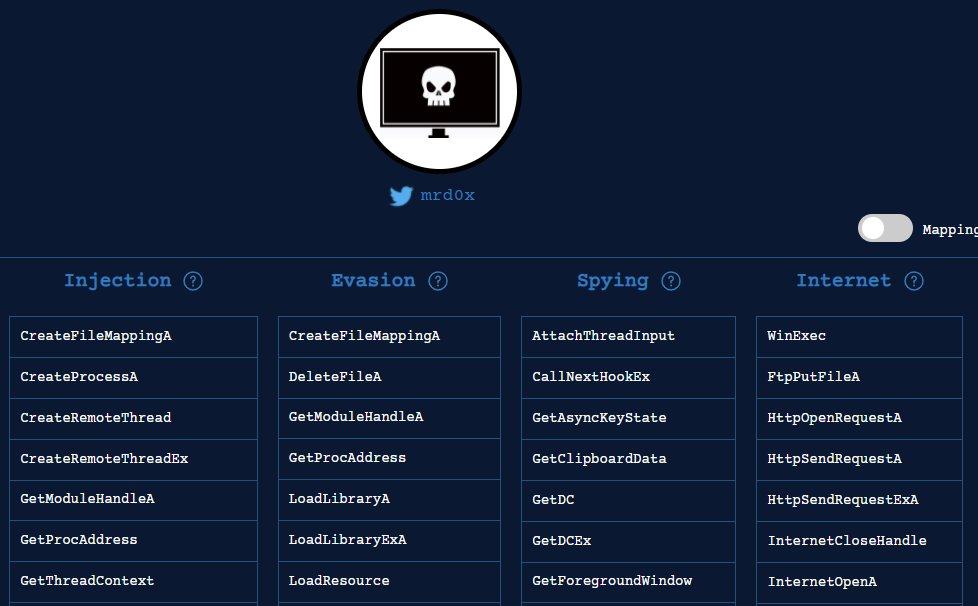Screen dimensions: 978x606
Task: Open GetDCEx entry
Action: (x=628, y=542)
